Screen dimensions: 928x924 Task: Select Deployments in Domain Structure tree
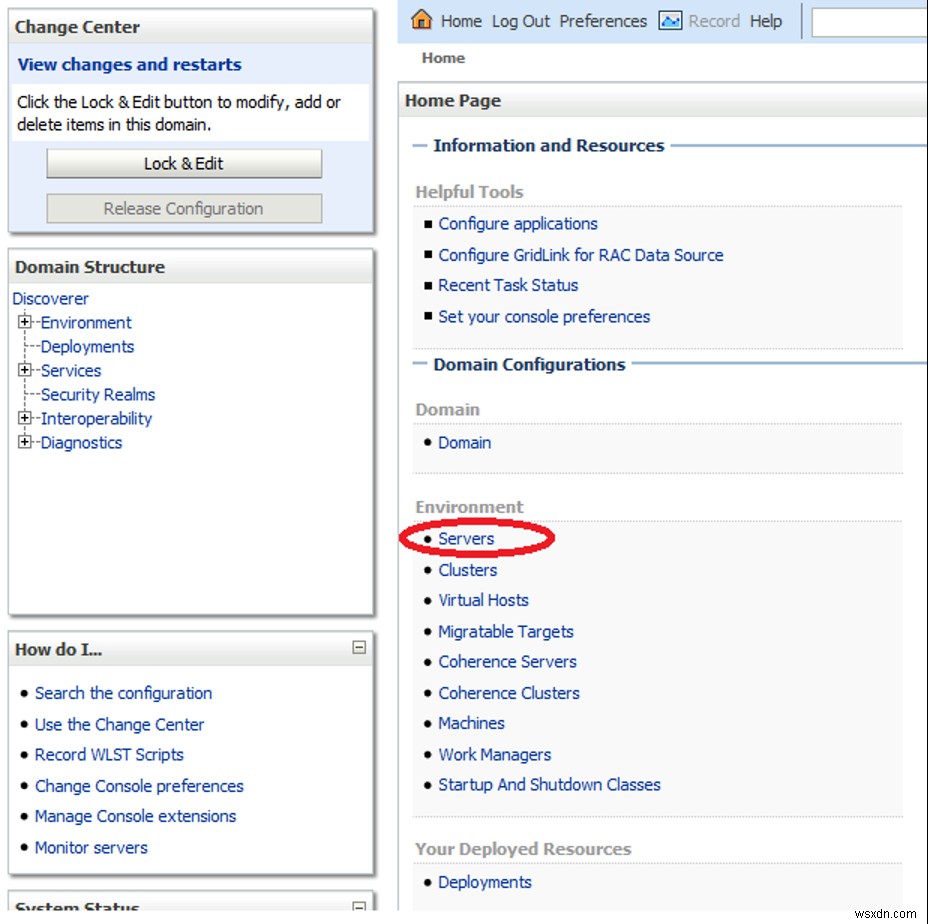click(87, 346)
